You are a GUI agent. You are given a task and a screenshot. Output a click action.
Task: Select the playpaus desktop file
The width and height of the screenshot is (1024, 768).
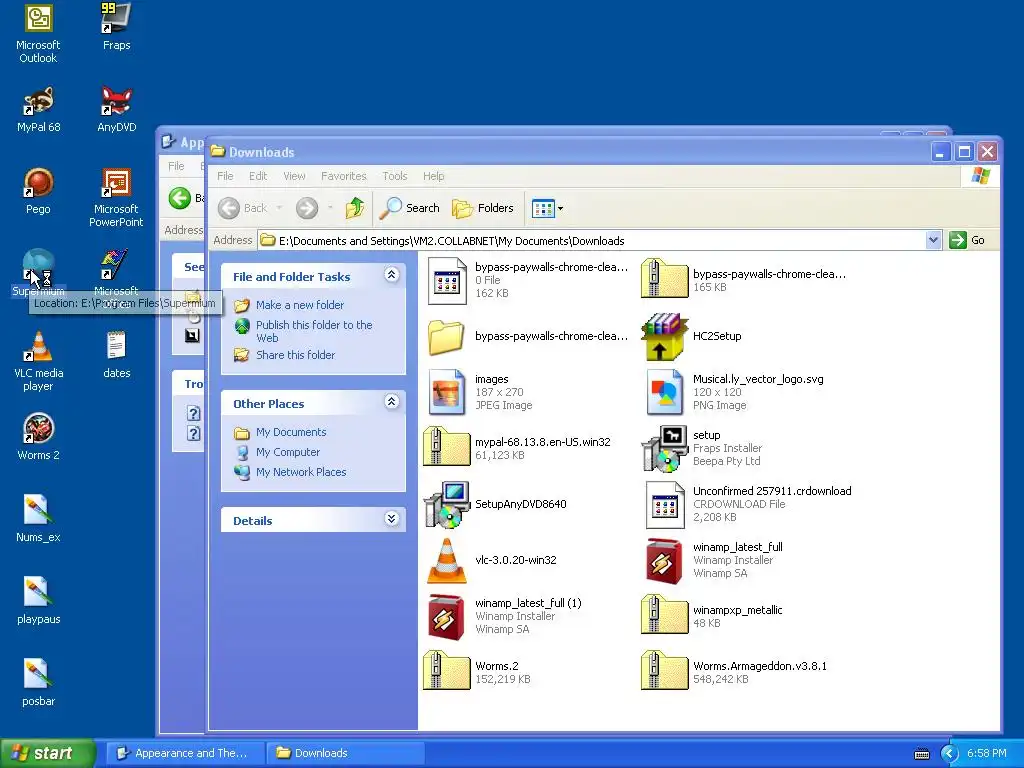pyautogui.click(x=38, y=602)
